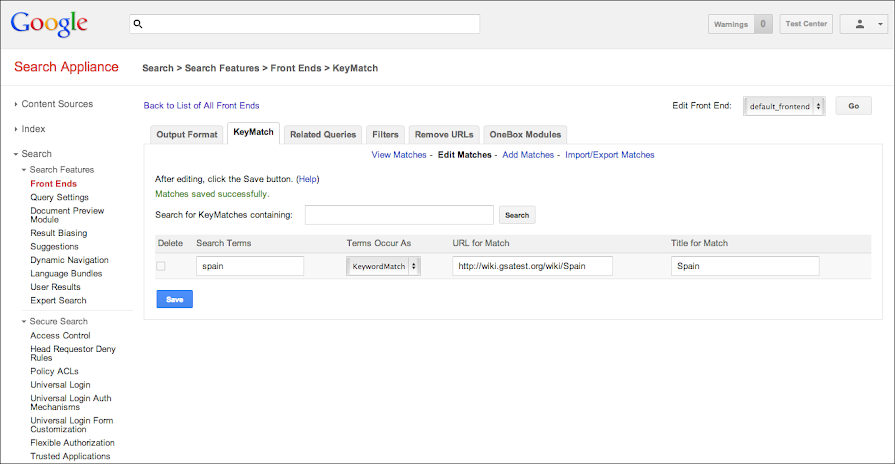Image resolution: width=895 pixels, height=464 pixels.
Task: Focus the Search for KeyMatches containing field
Action: point(399,215)
